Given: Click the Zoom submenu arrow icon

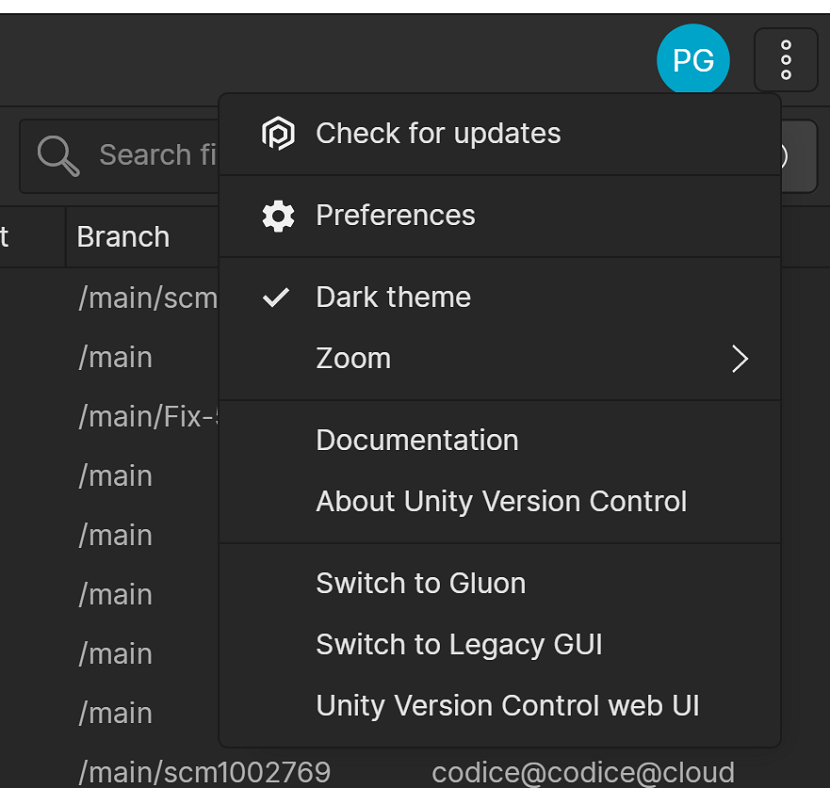Looking at the screenshot, I should (x=739, y=358).
